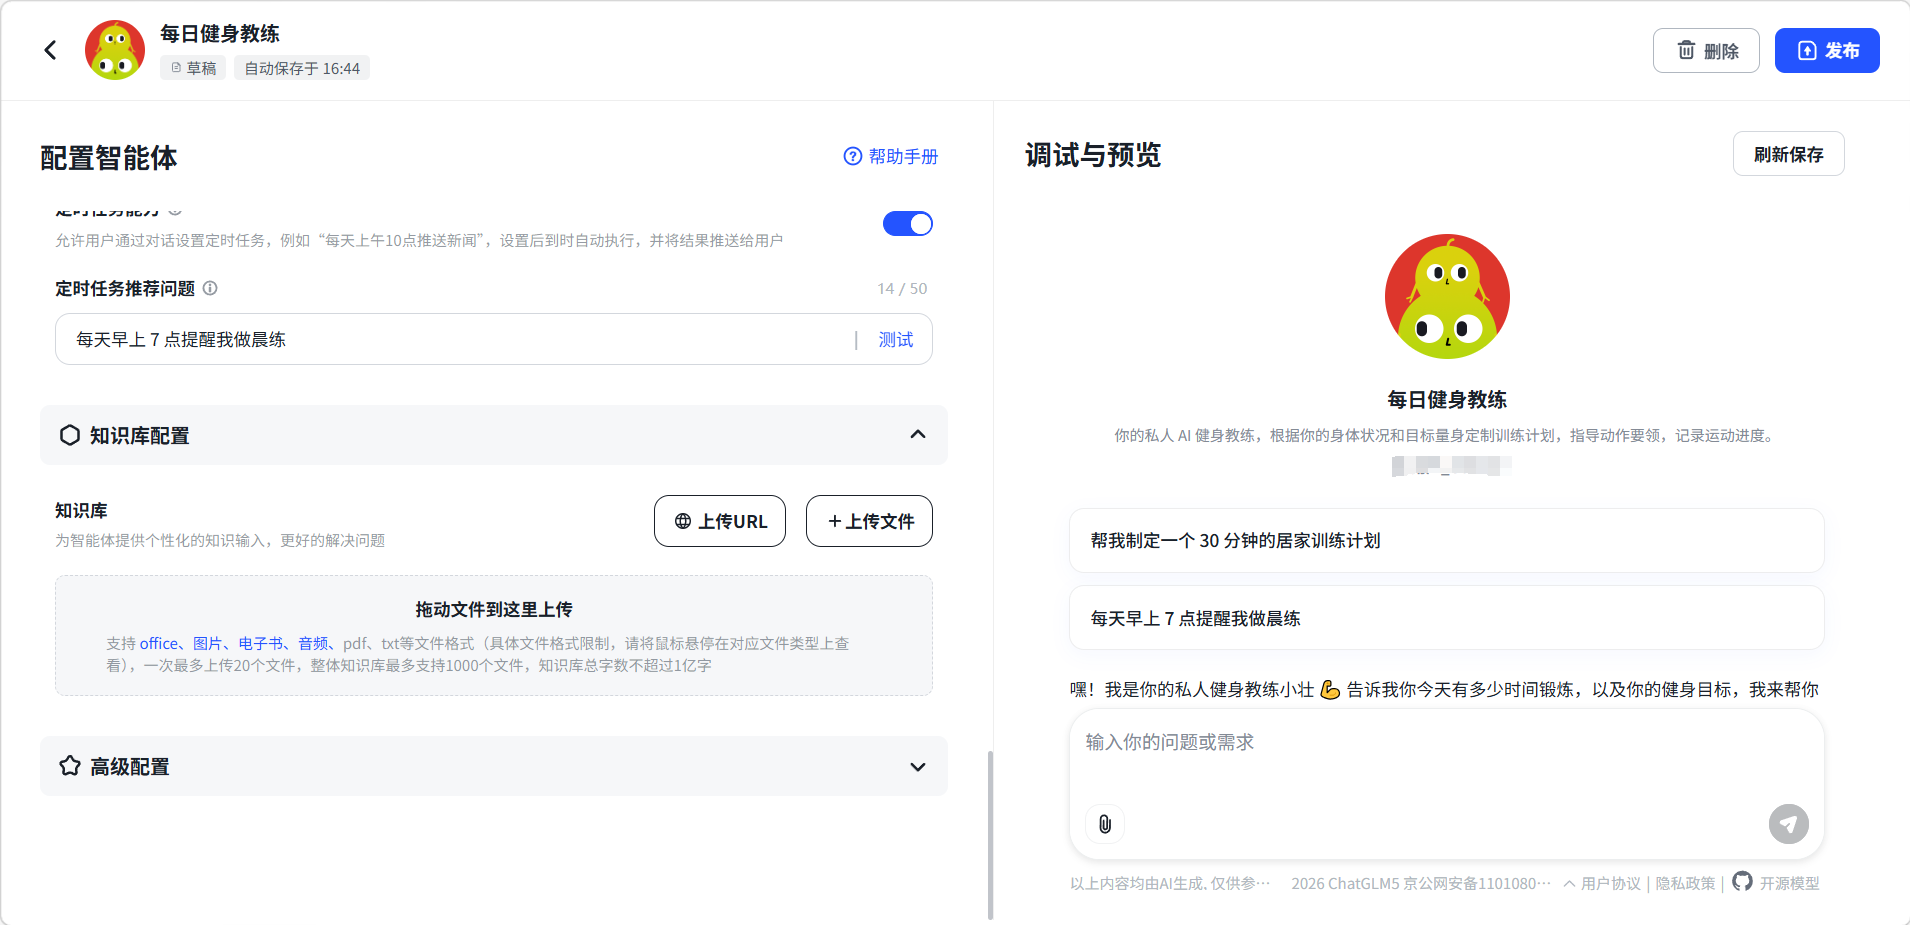
Task: Click the send message arrow icon
Action: coord(1788,824)
